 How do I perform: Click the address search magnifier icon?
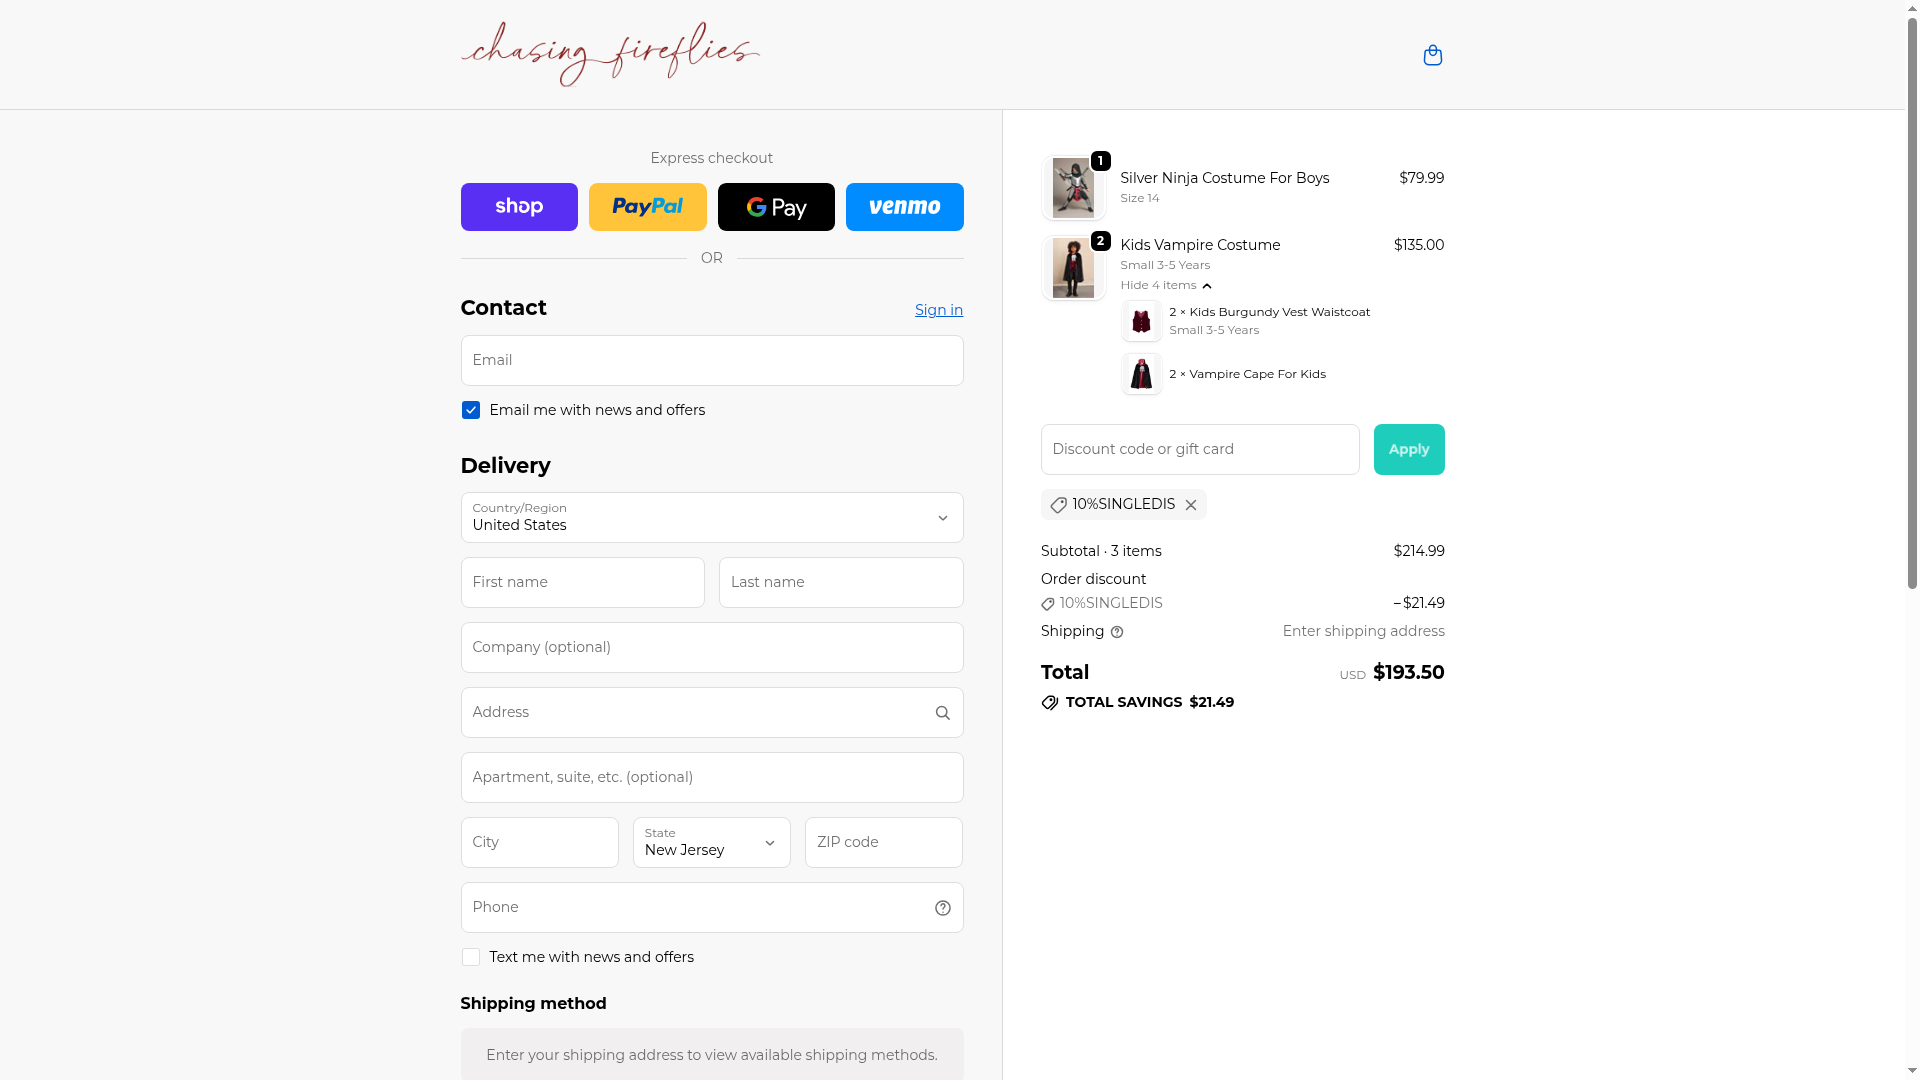942,713
